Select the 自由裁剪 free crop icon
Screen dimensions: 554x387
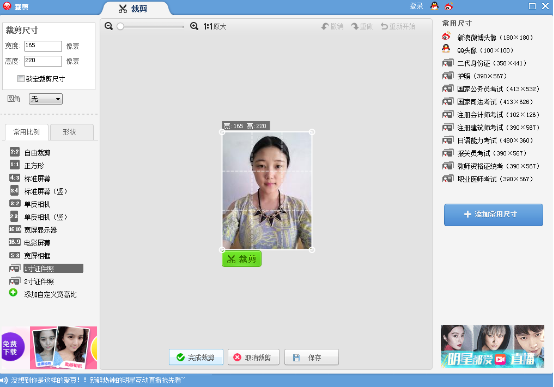(x=14, y=152)
